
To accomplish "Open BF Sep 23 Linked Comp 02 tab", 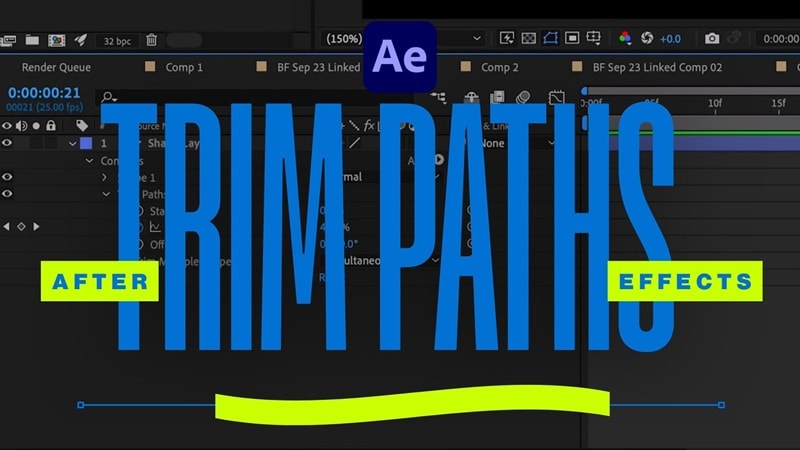I will click(x=657, y=67).
